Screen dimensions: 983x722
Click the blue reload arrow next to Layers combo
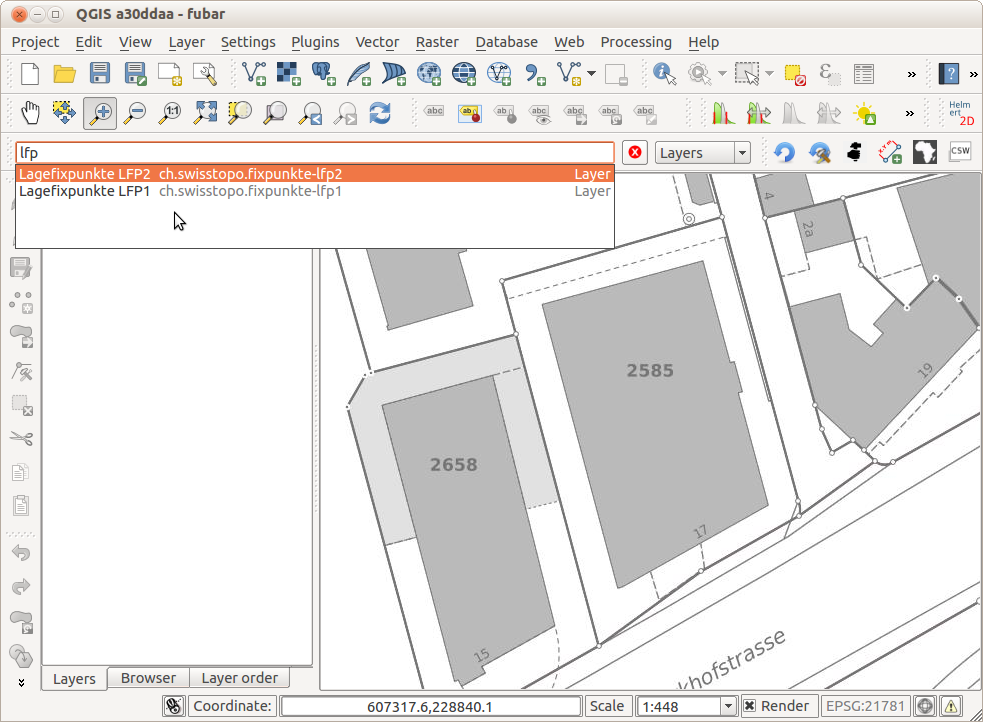tap(784, 152)
